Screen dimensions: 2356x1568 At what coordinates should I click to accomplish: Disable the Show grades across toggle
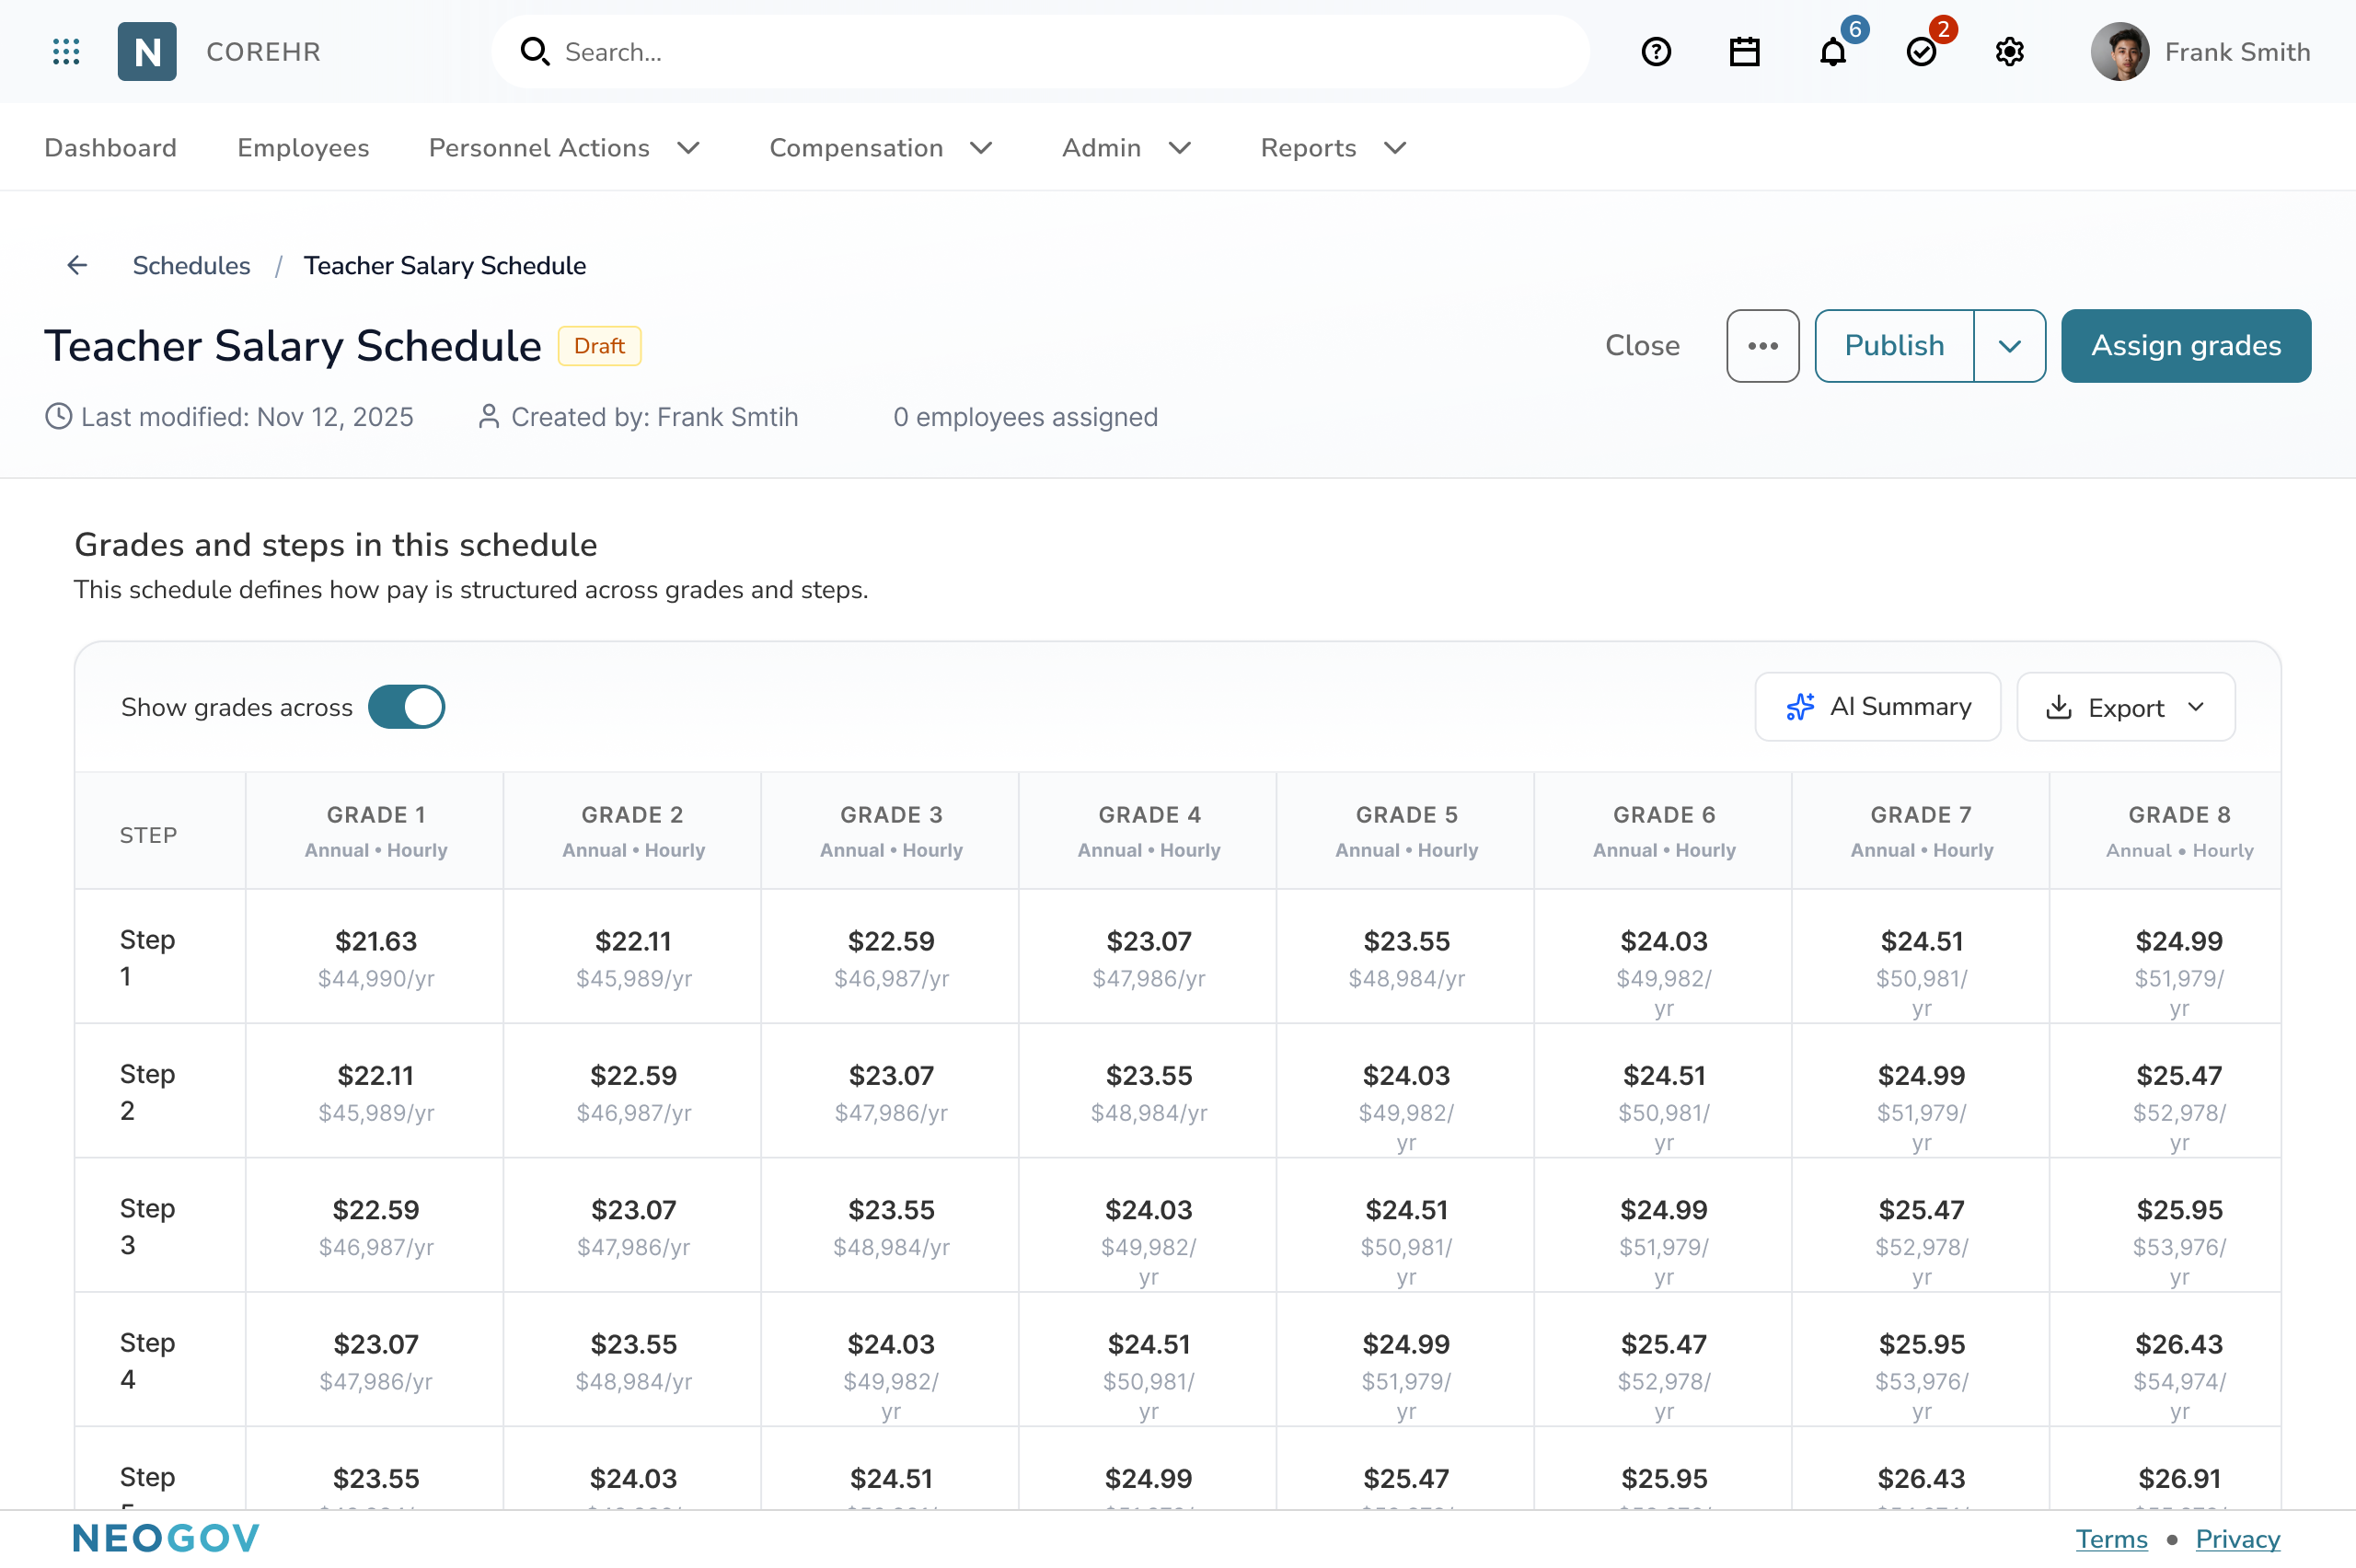(407, 706)
